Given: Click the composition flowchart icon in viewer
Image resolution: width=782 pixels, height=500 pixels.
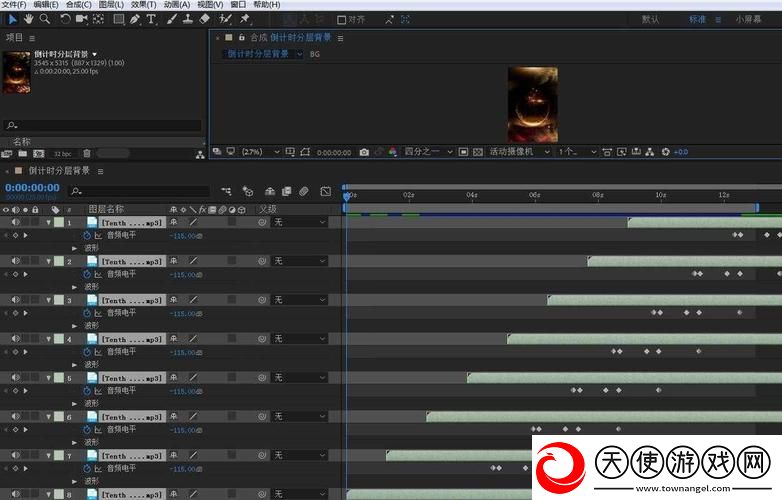Looking at the screenshot, I should coord(649,152).
